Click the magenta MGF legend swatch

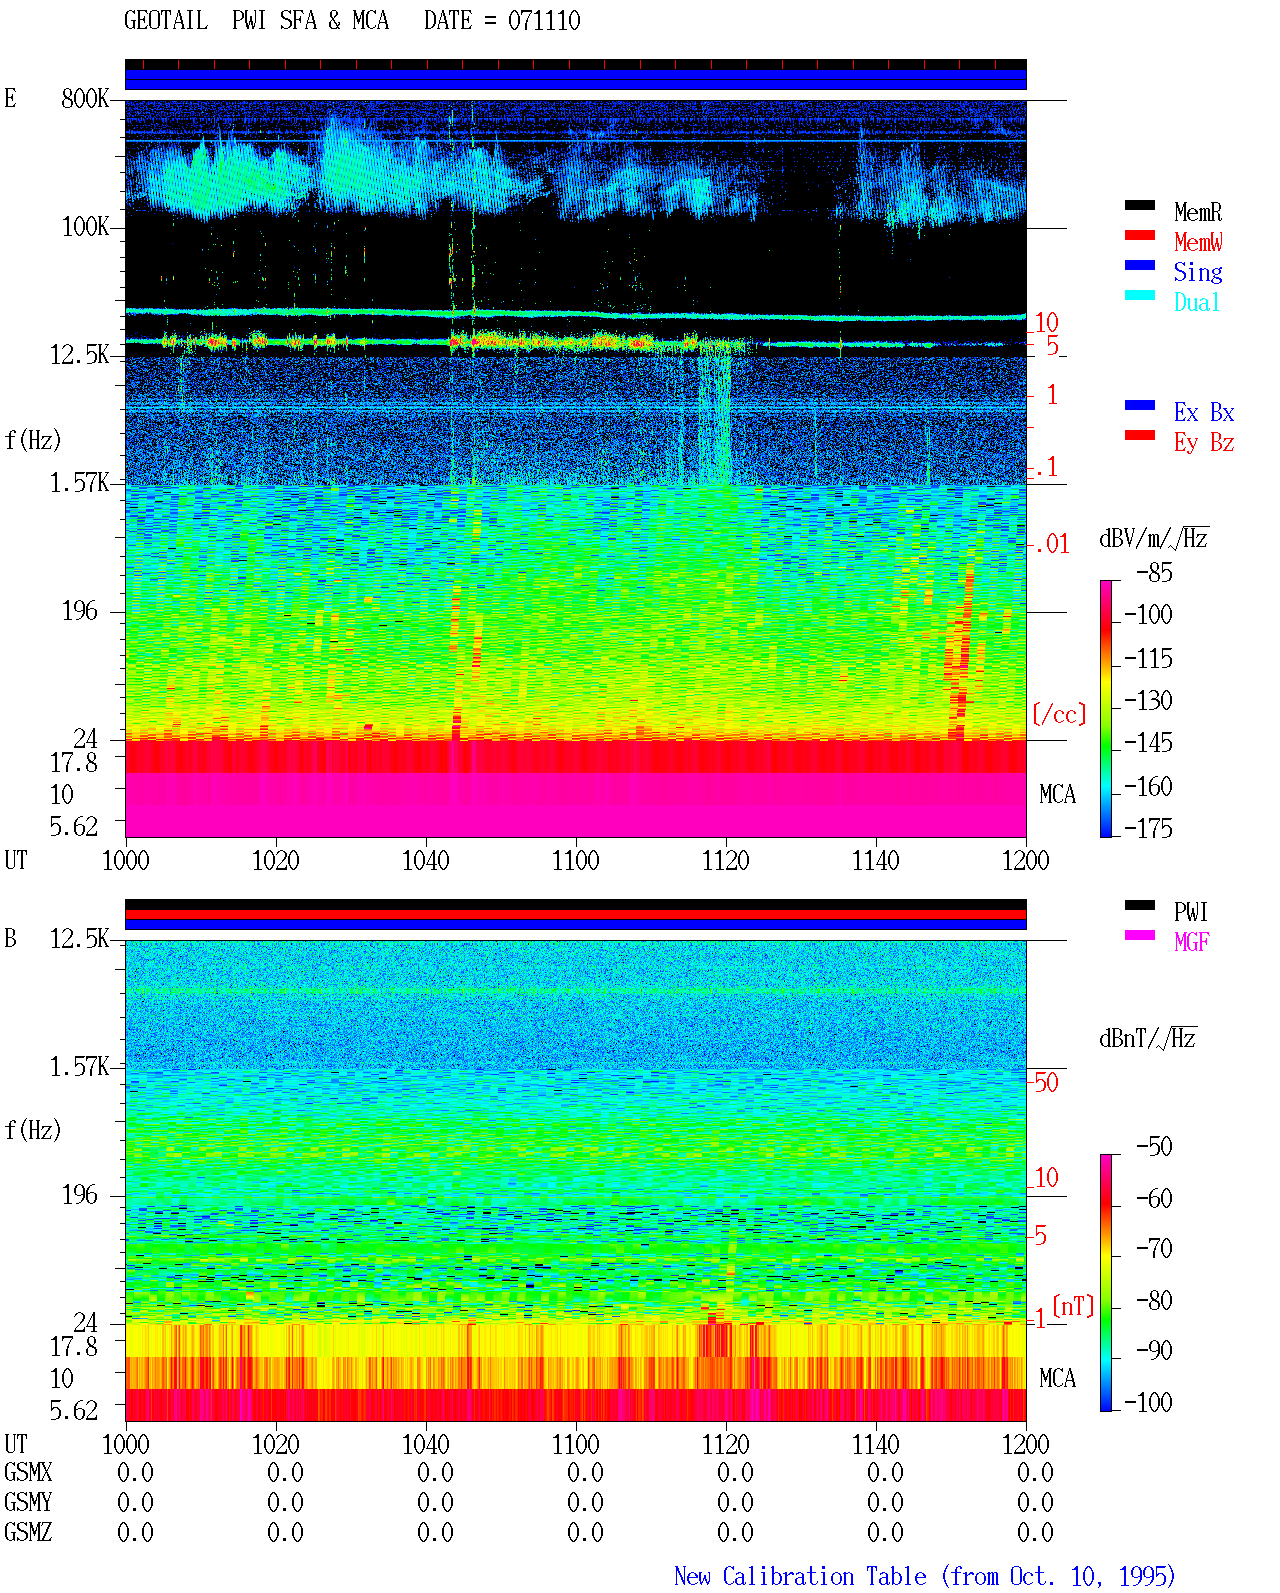pos(1140,935)
